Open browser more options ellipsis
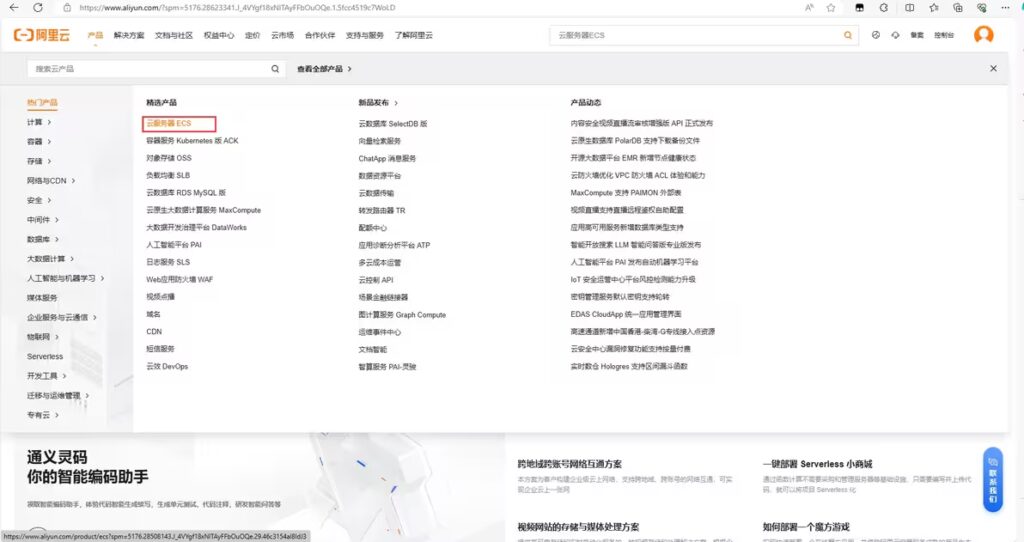This screenshot has height=542, width=1024. click(1005, 8)
